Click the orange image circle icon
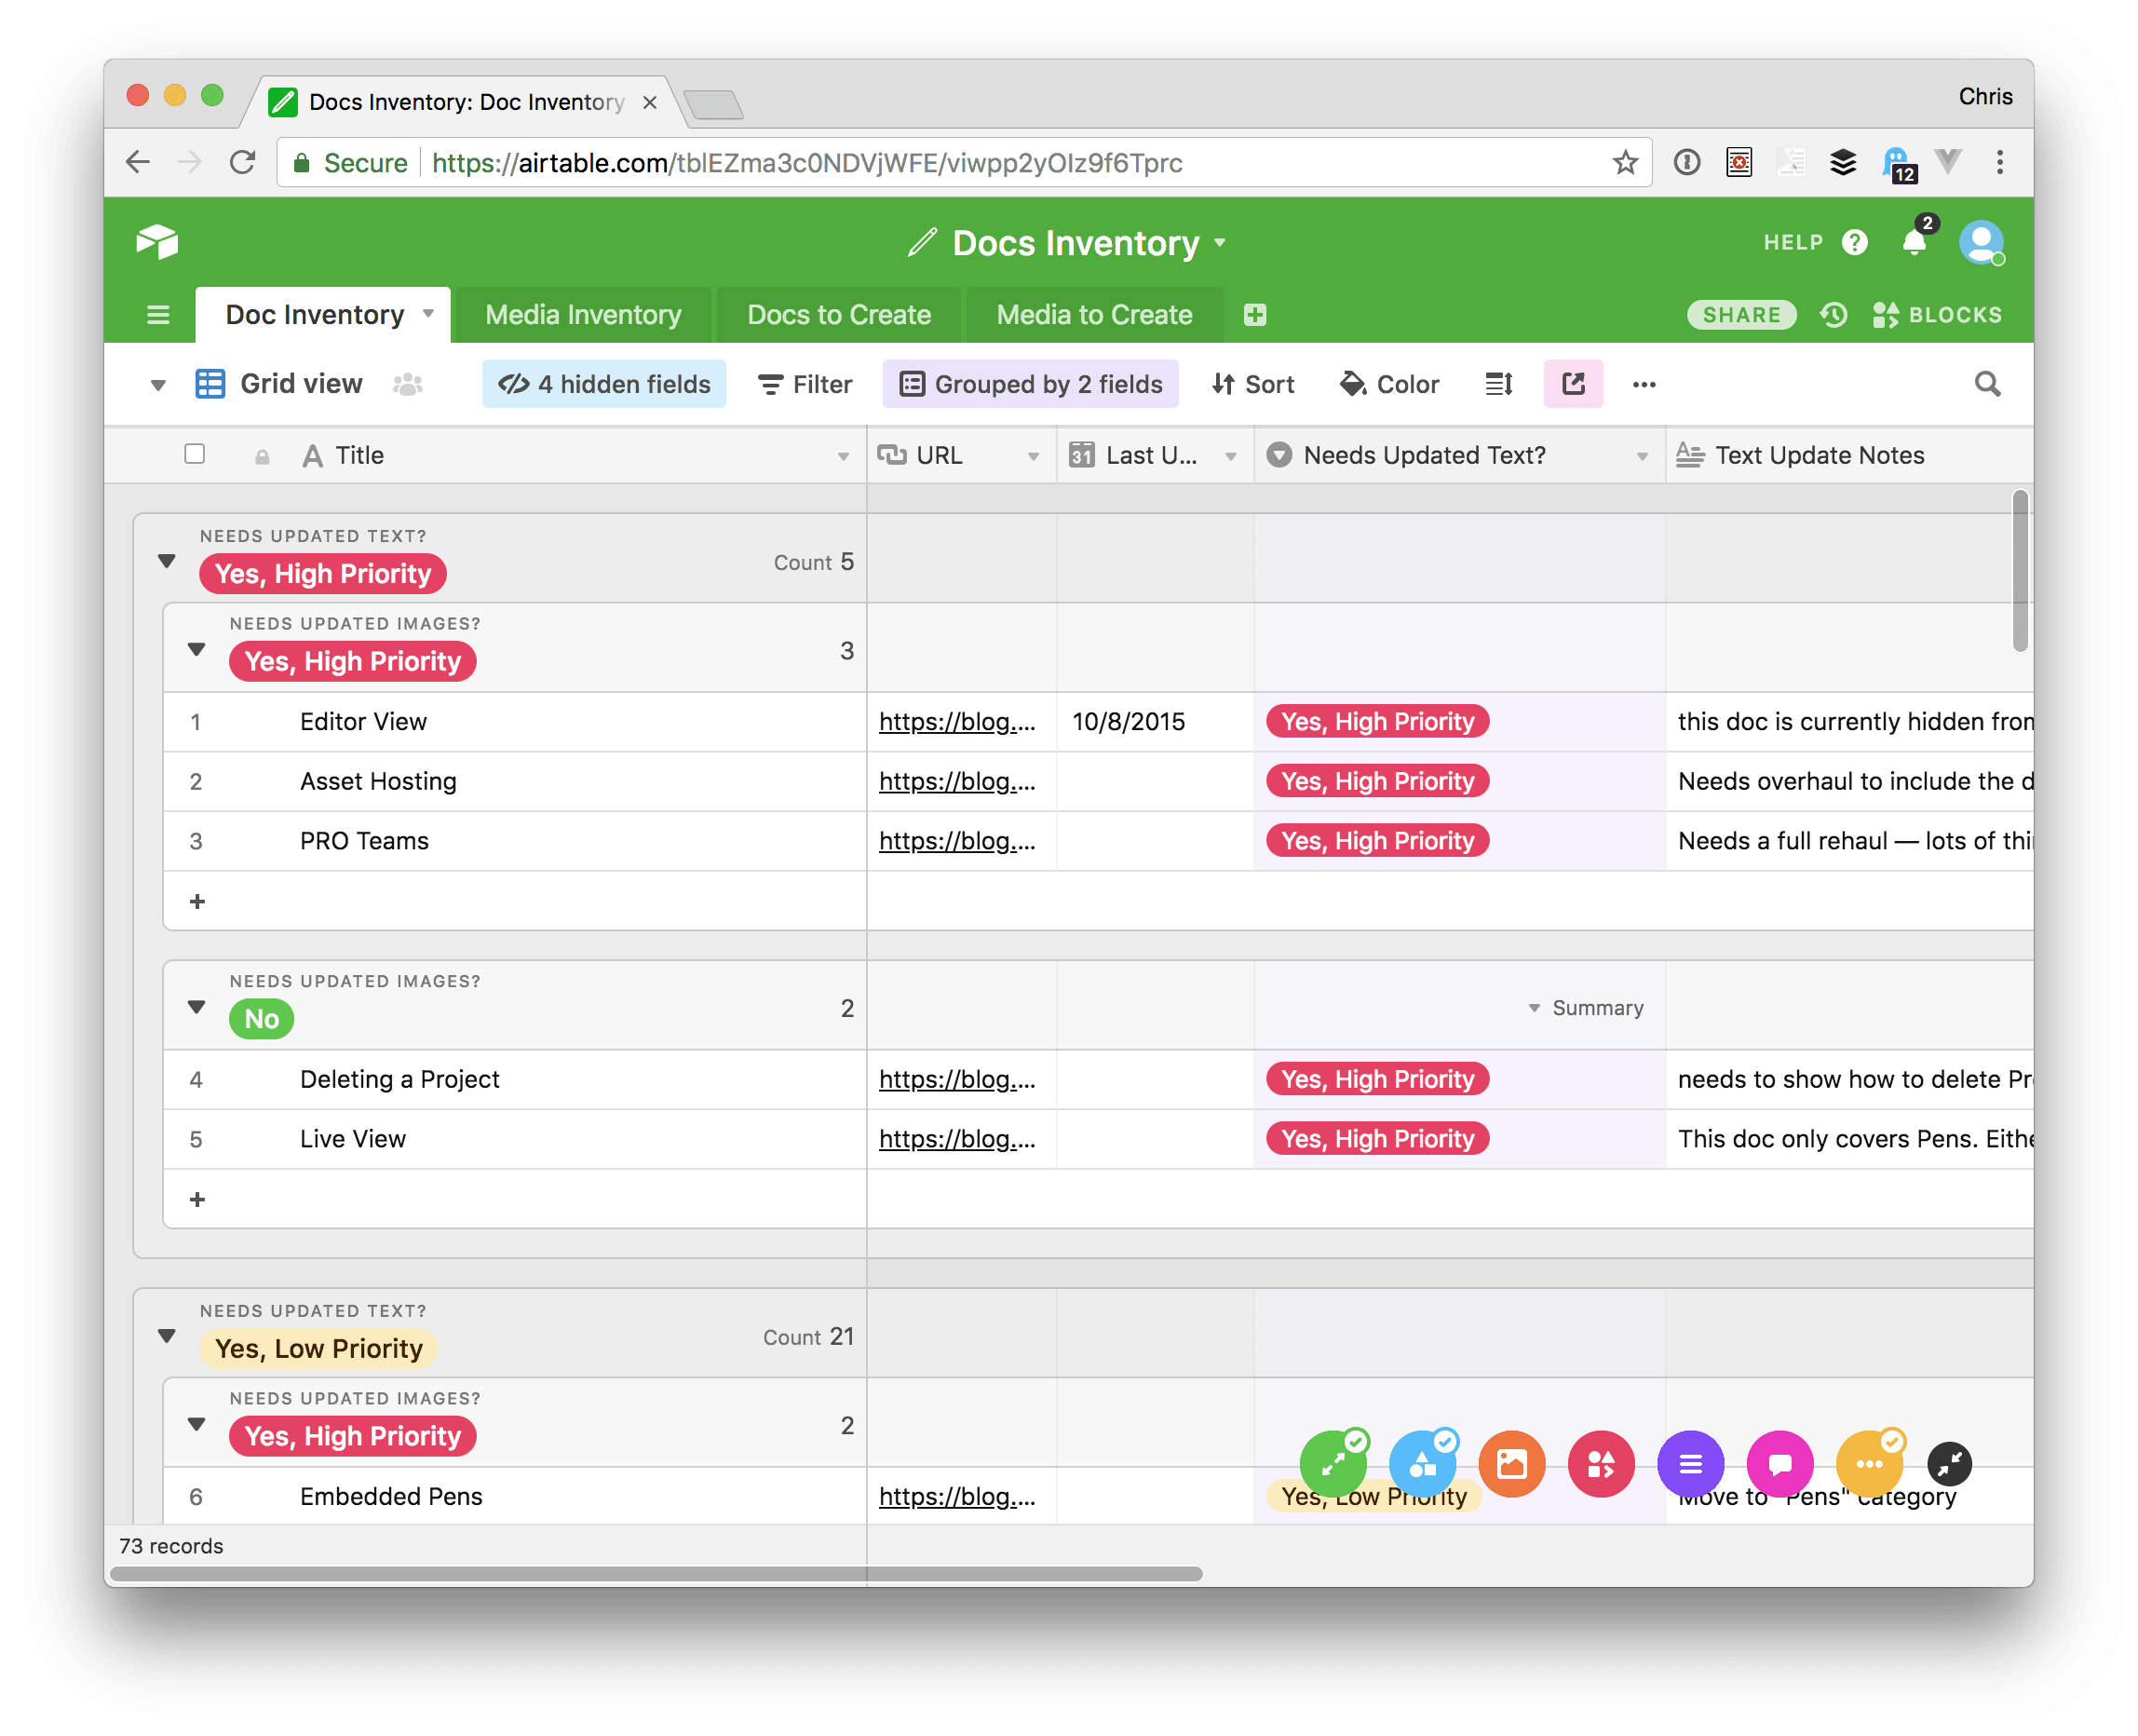The image size is (2138, 1736). coord(1512,1464)
